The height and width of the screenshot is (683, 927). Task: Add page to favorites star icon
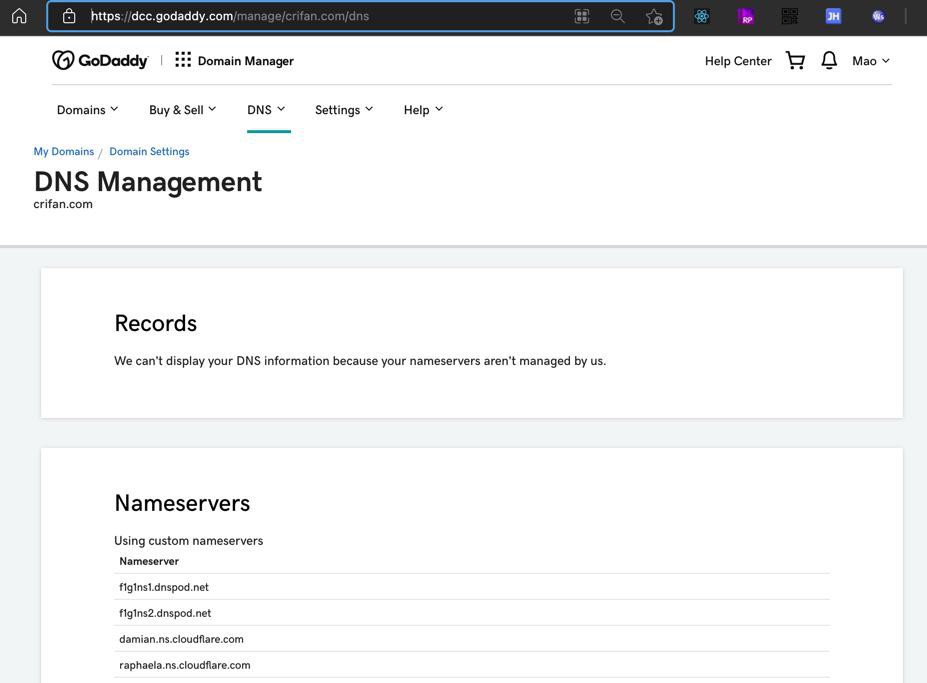pyautogui.click(x=654, y=17)
